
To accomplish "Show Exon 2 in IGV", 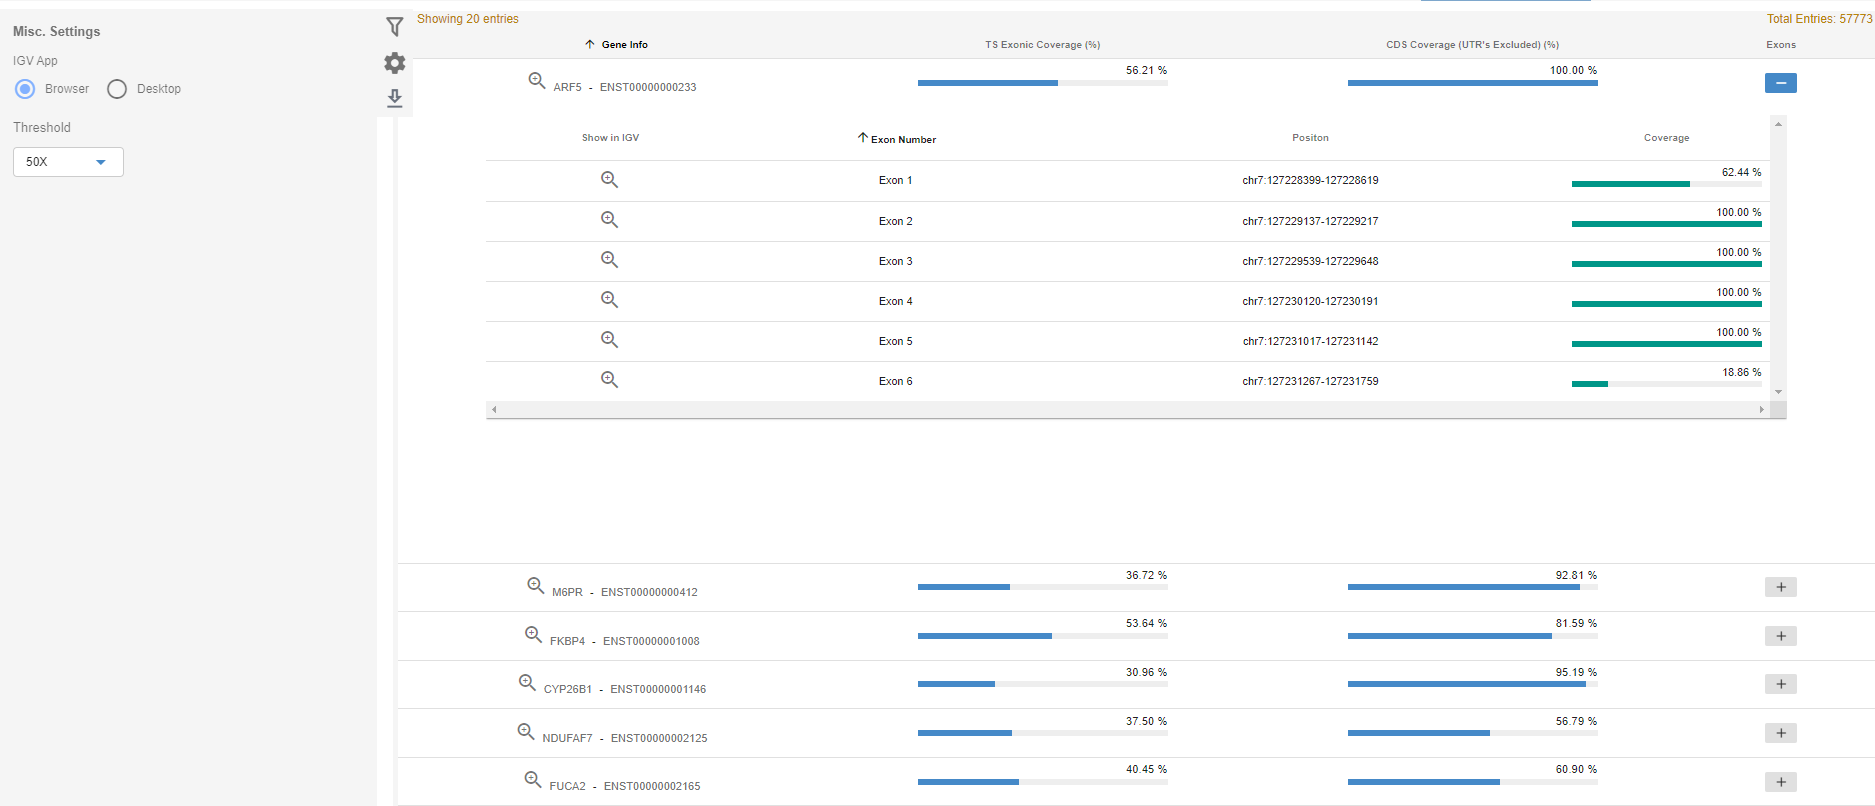I will [x=609, y=220].
